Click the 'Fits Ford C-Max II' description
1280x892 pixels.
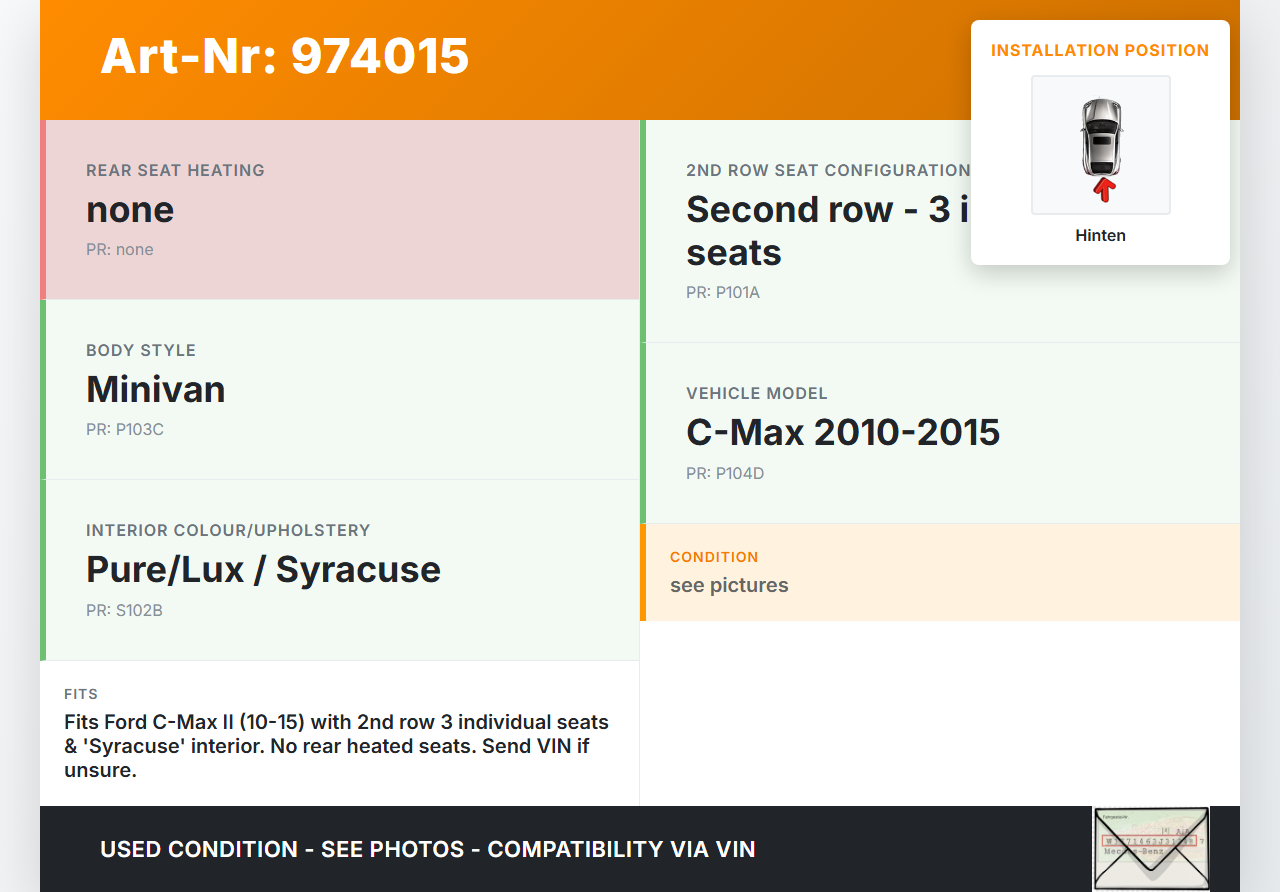pyautogui.click(x=337, y=746)
